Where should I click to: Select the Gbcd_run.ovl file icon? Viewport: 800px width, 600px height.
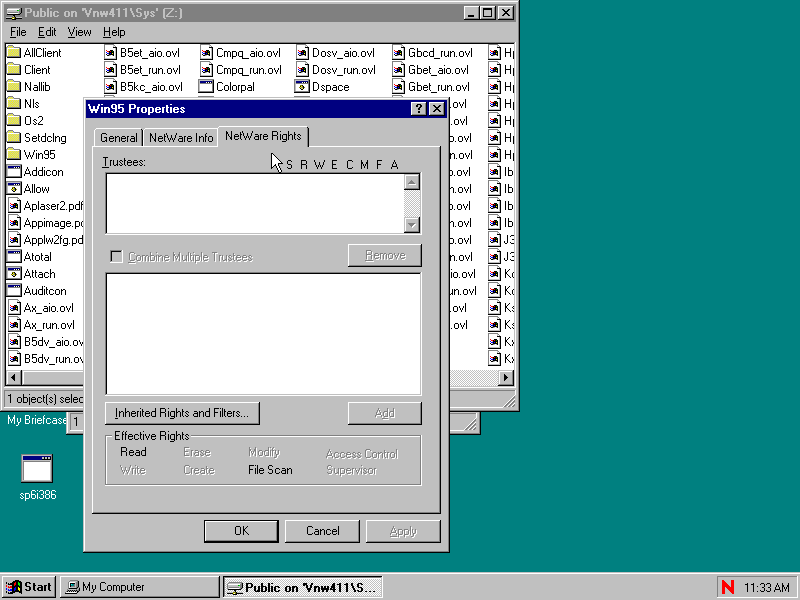pos(398,53)
